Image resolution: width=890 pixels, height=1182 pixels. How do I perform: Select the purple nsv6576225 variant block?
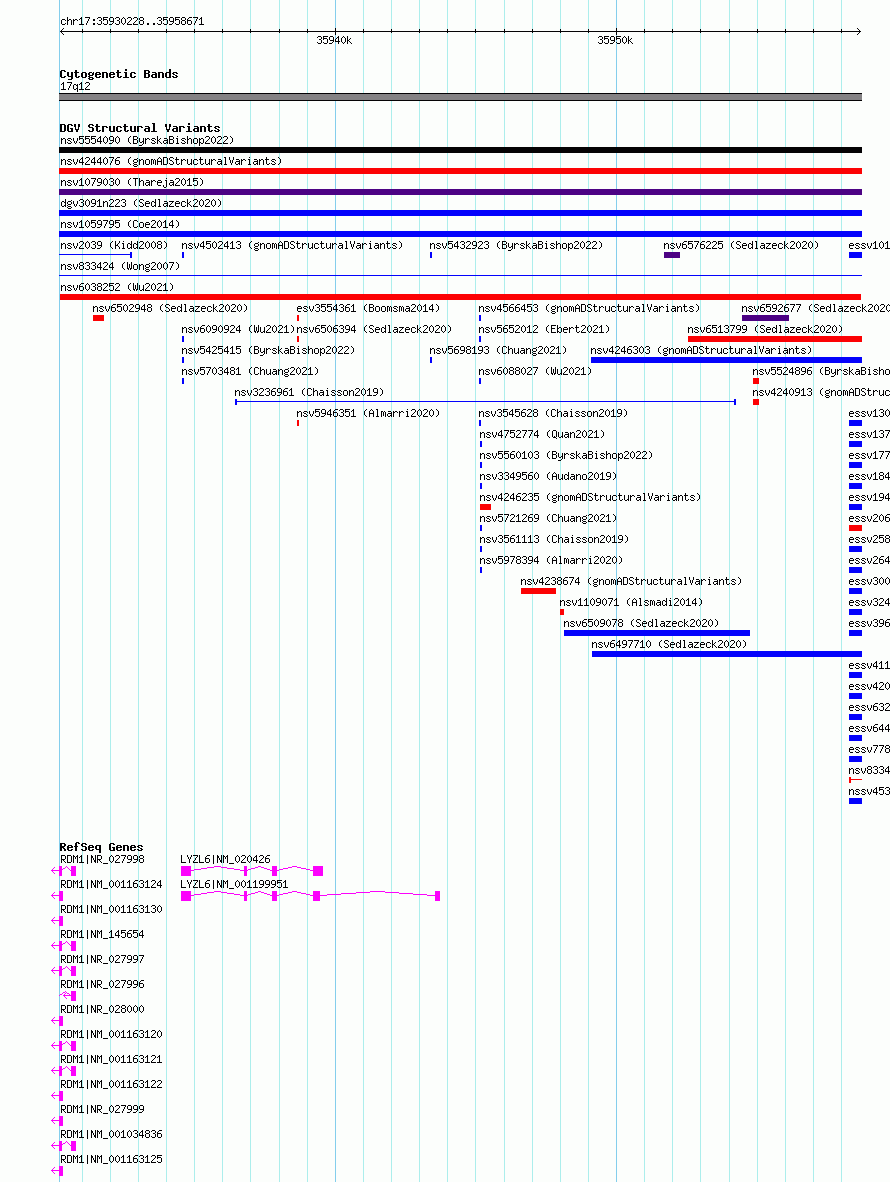point(672,255)
